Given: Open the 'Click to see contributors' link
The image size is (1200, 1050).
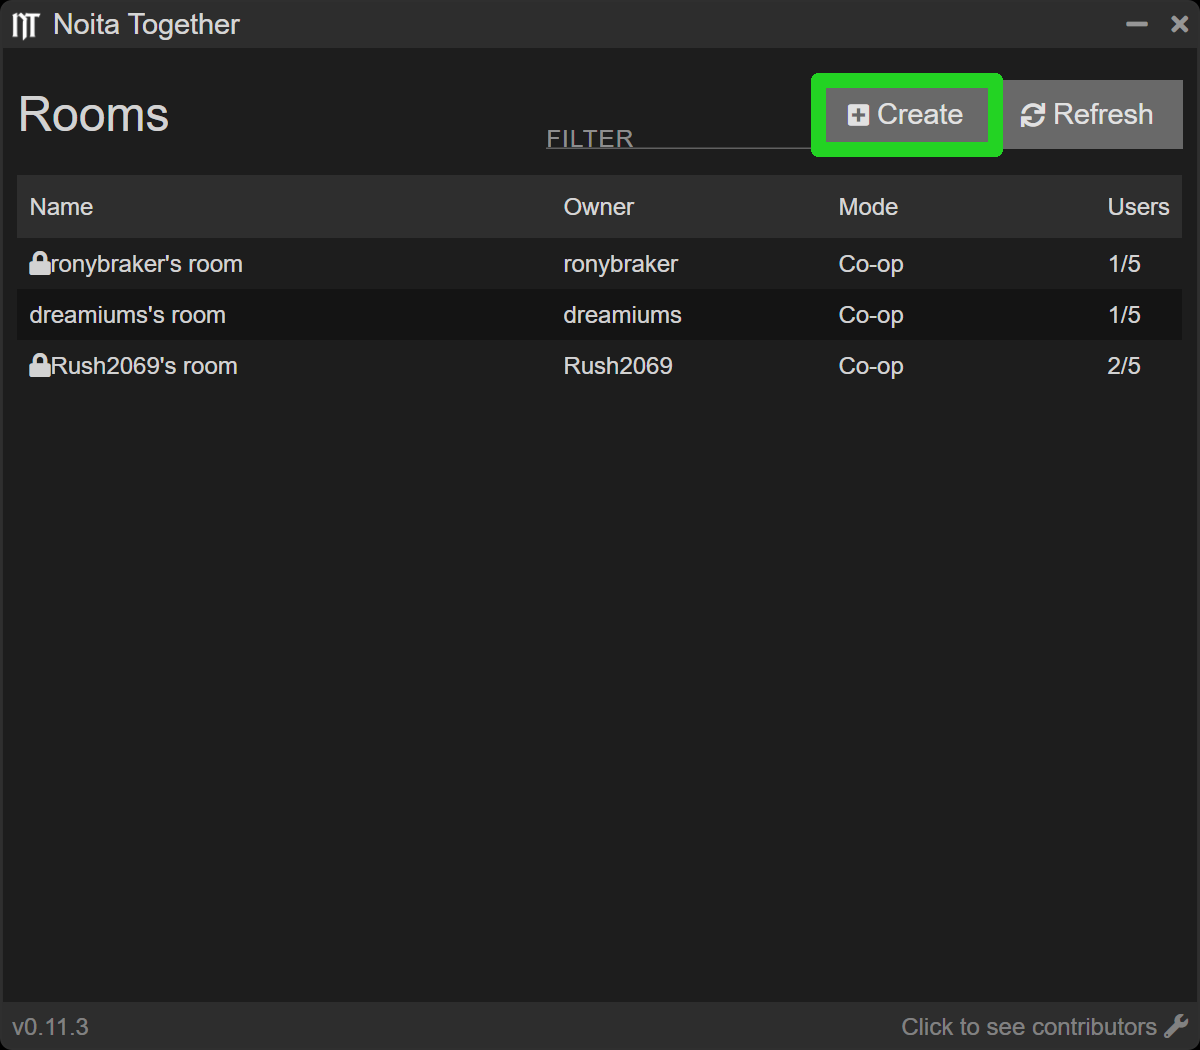Looking at the screenshot, I should coord(1028,1027).
